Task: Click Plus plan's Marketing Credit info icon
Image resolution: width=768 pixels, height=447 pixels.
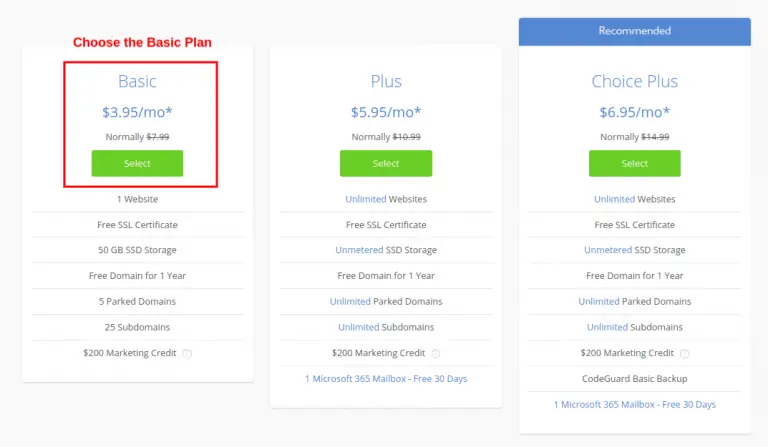Action: tap(435, 353)
